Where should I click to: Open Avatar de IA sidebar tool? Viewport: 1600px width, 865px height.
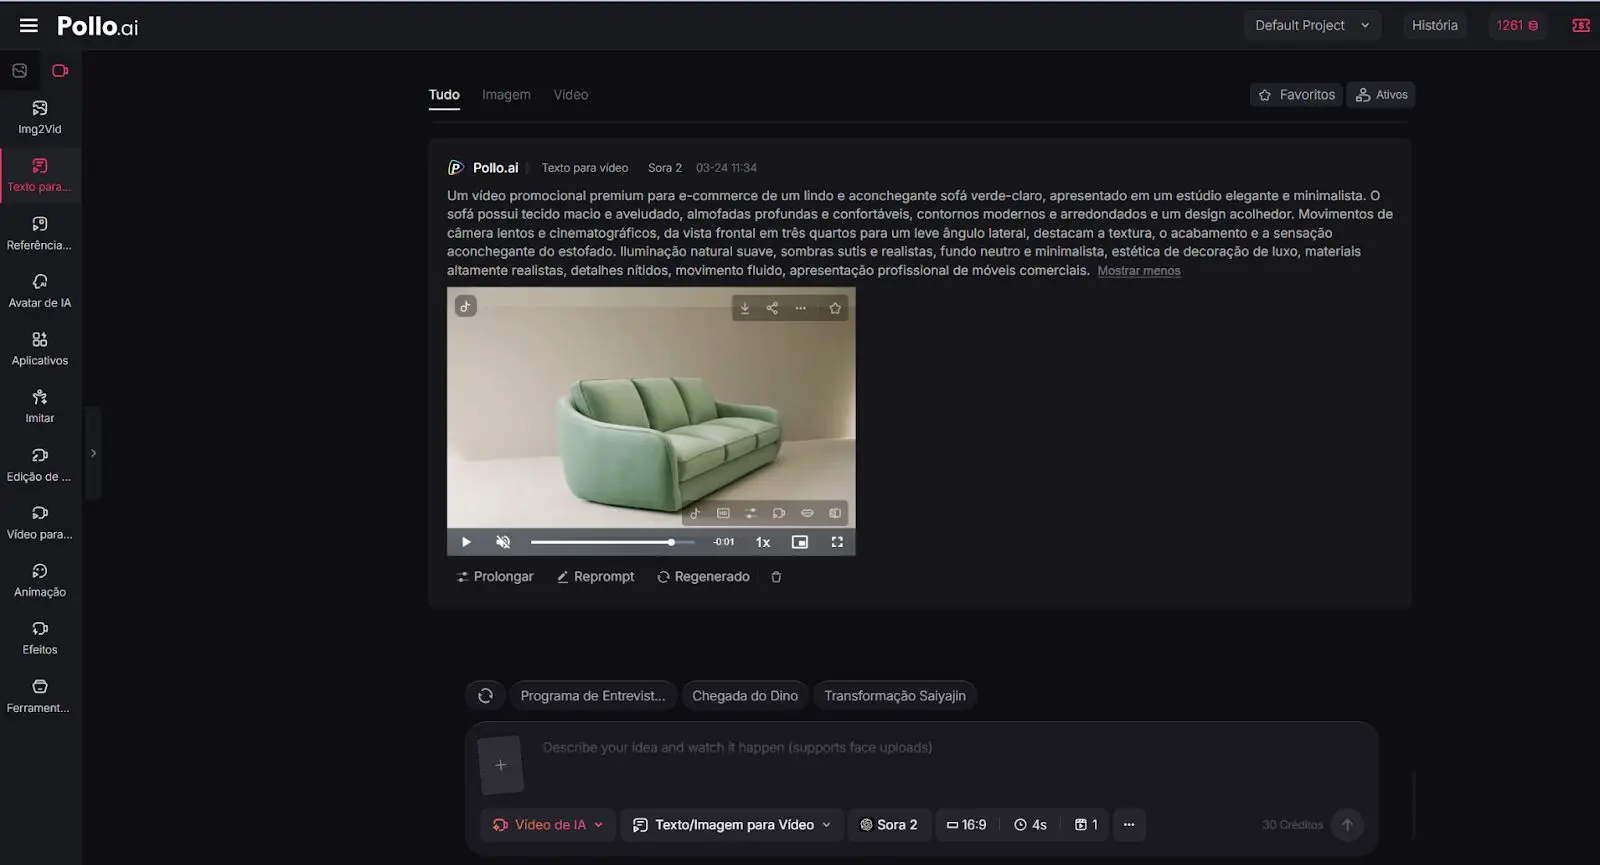click(40, 291)
